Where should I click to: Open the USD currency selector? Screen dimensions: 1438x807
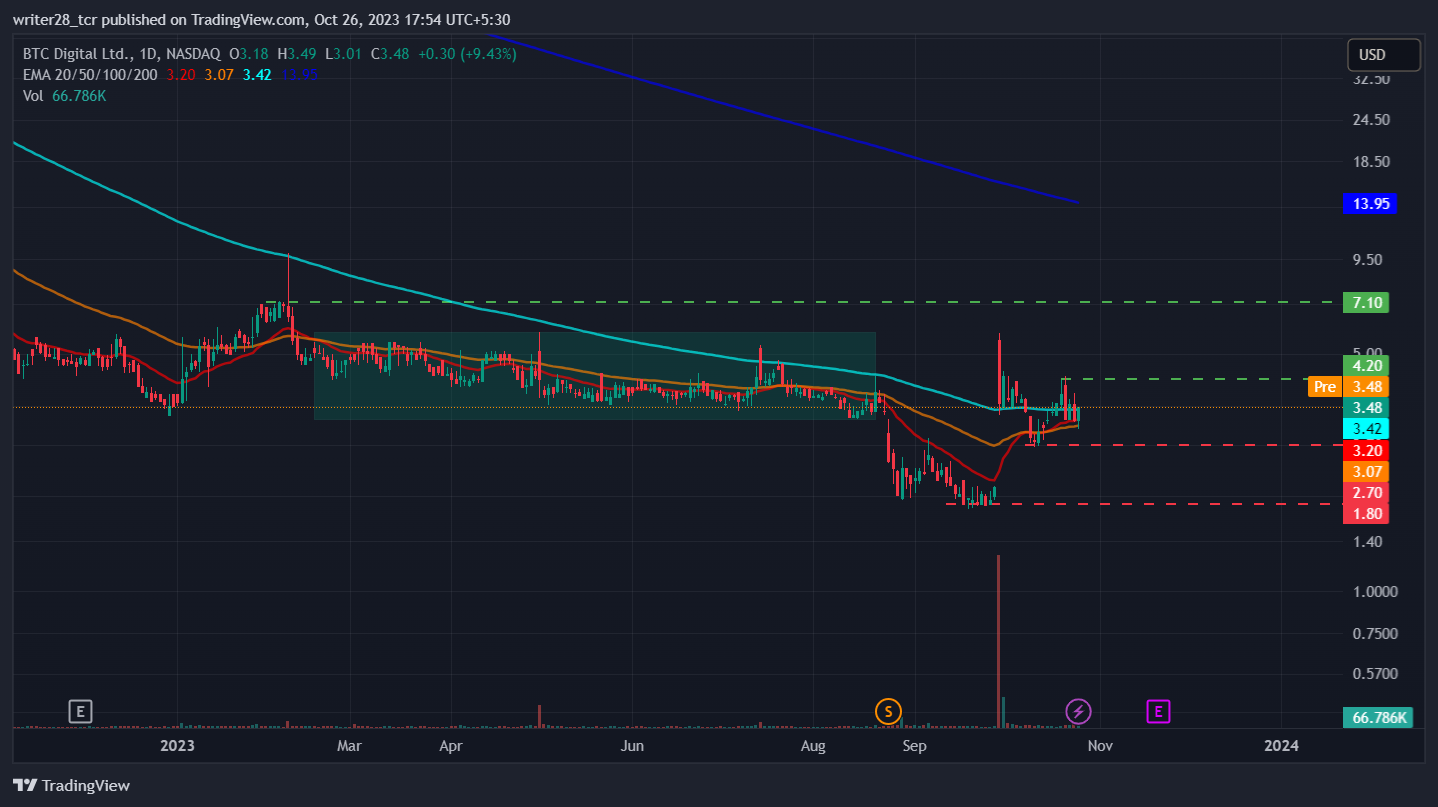pyautogui.click(x=1384, y=55)
